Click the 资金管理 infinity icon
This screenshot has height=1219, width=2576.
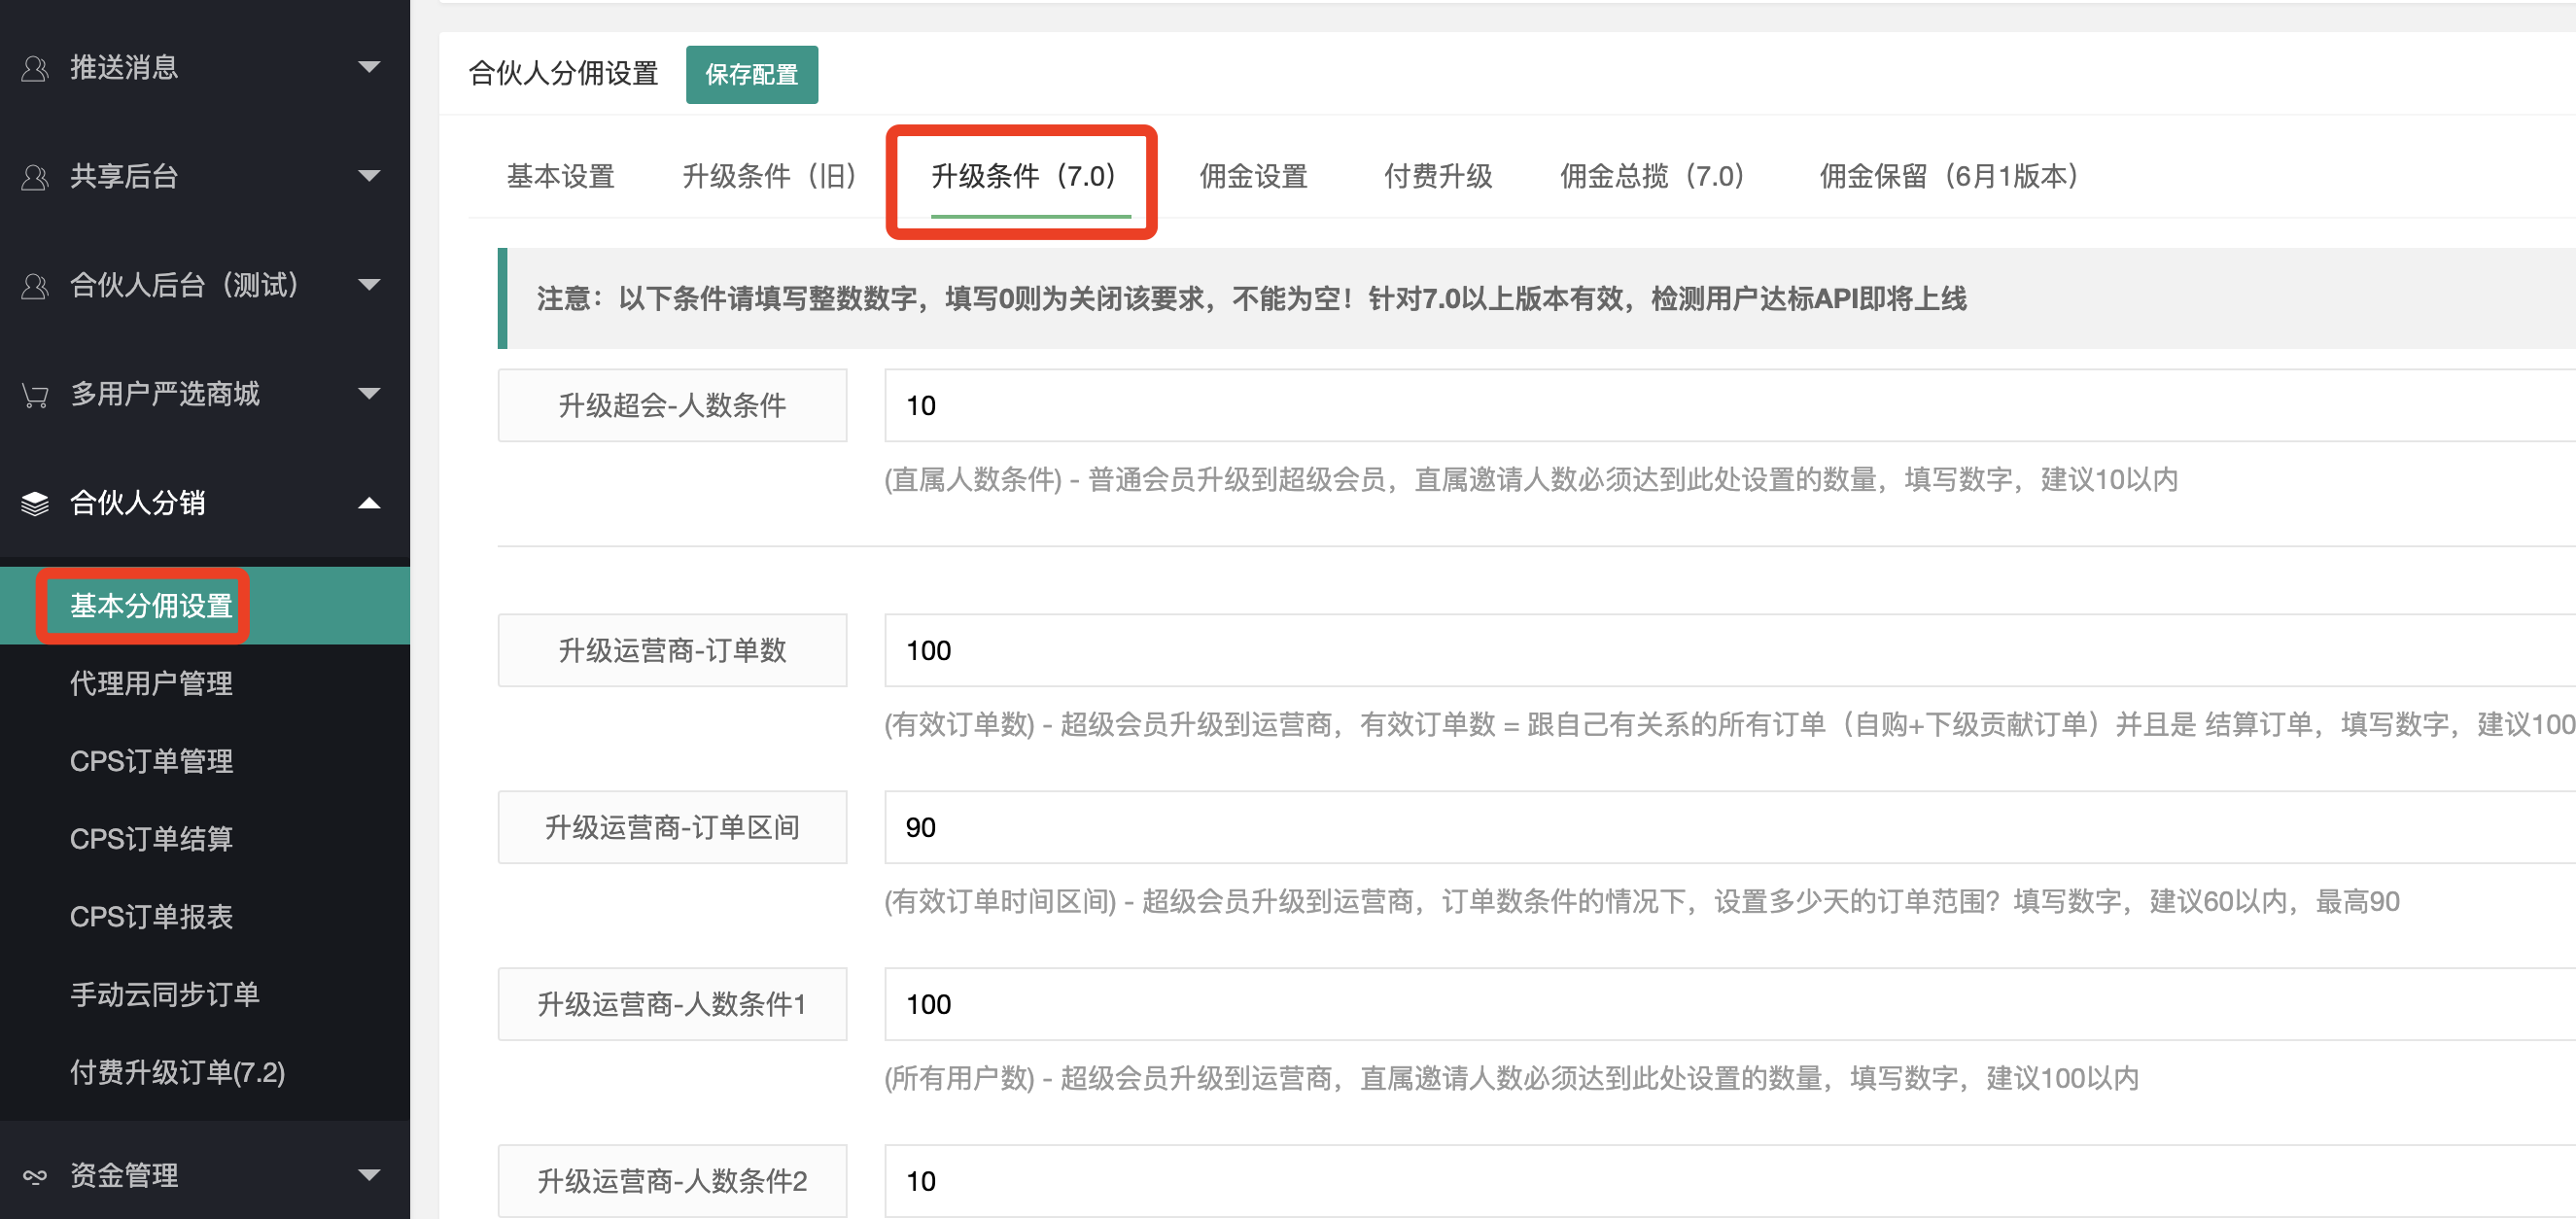(35, 1176)
